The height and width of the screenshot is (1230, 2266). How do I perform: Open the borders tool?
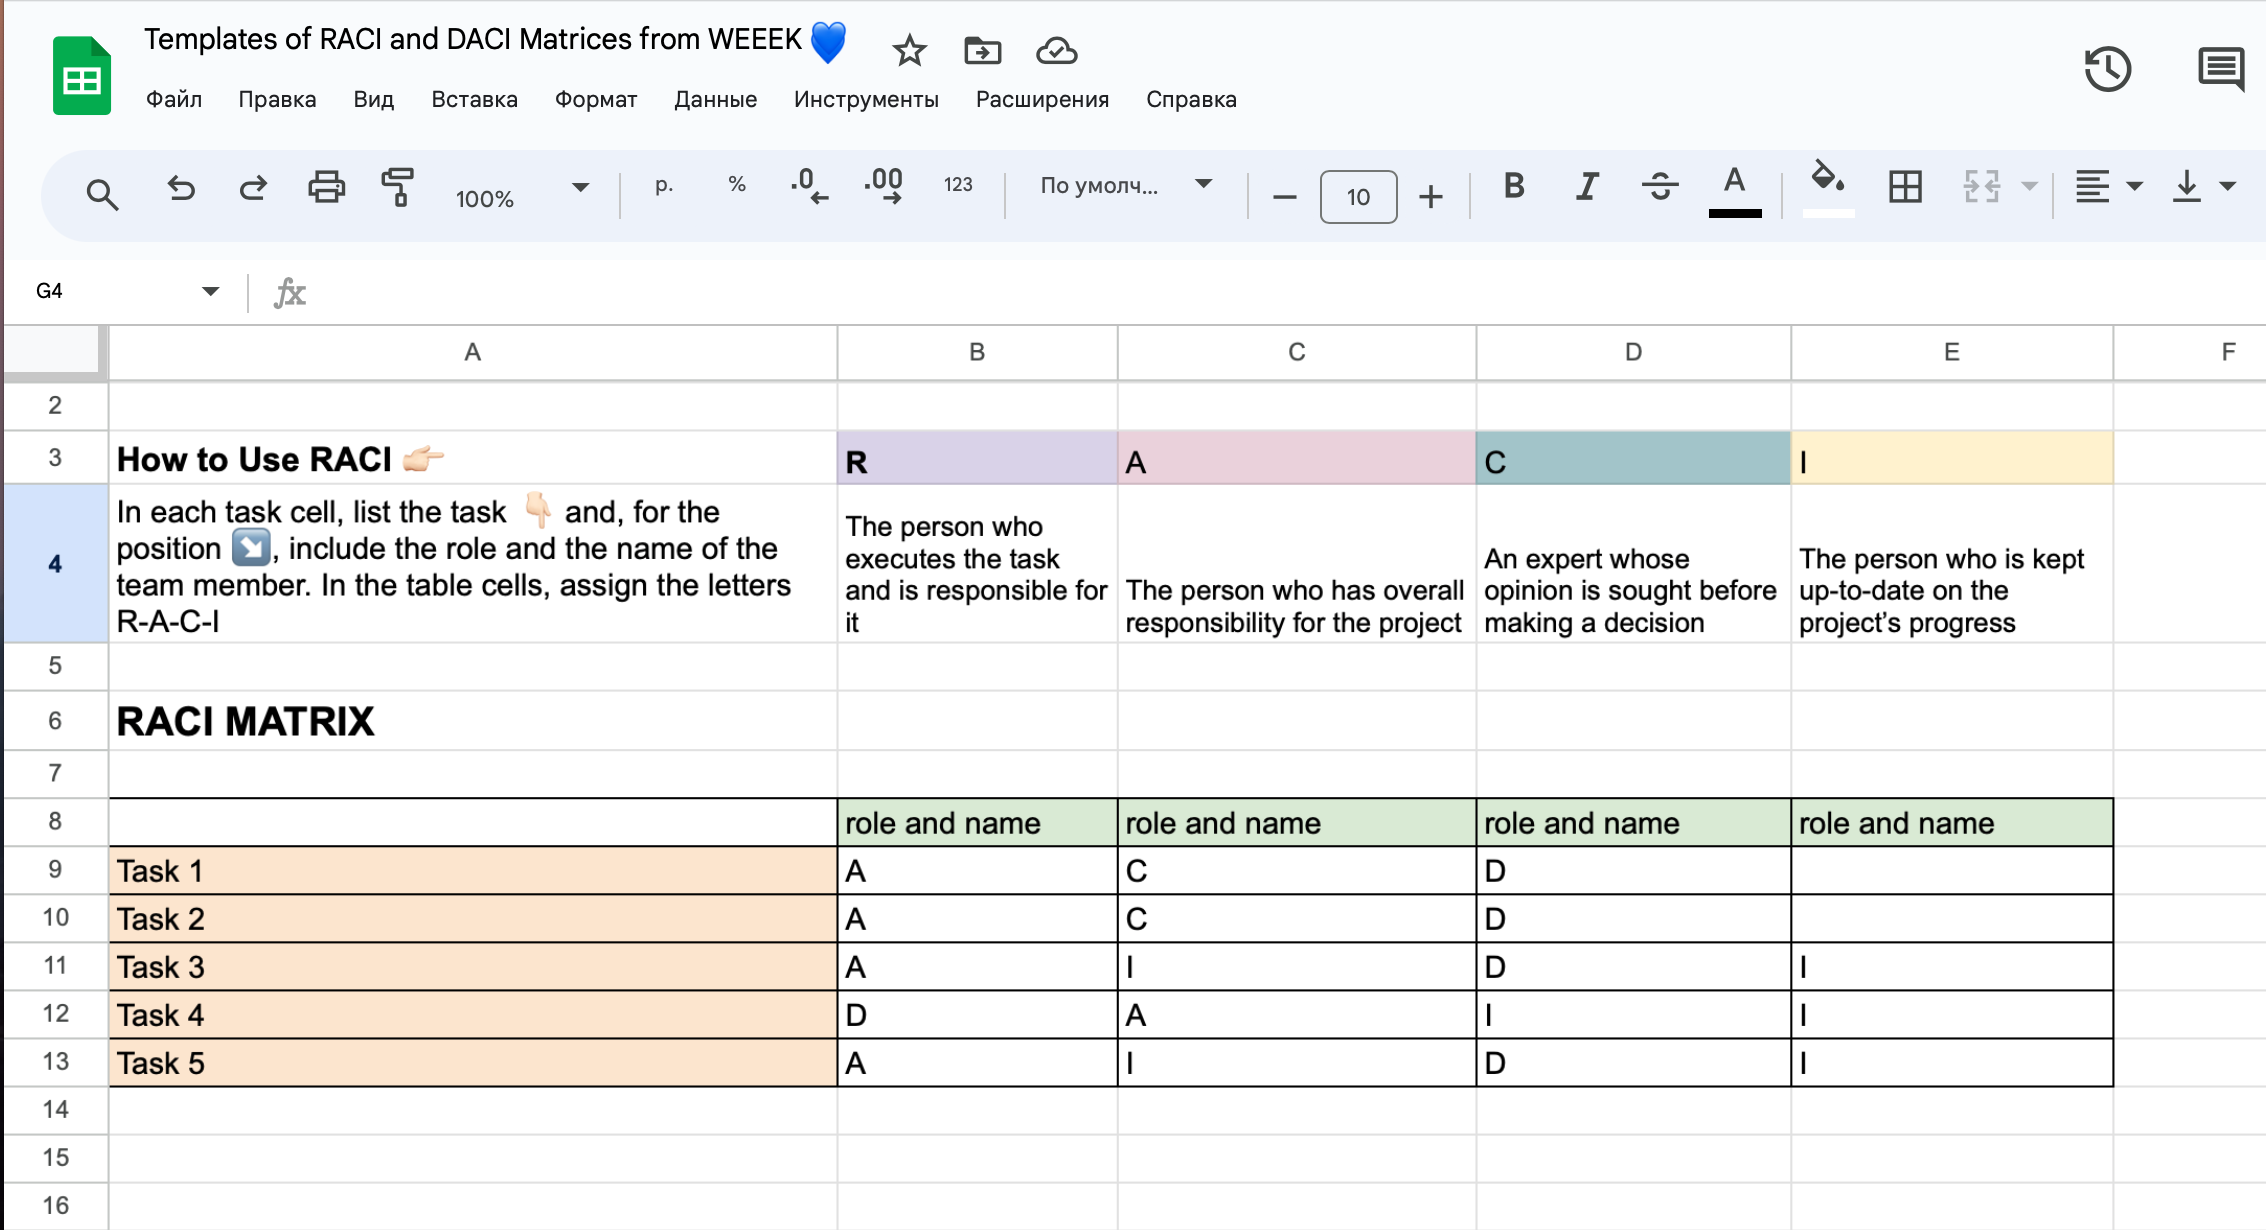(x=1905, y=187)
